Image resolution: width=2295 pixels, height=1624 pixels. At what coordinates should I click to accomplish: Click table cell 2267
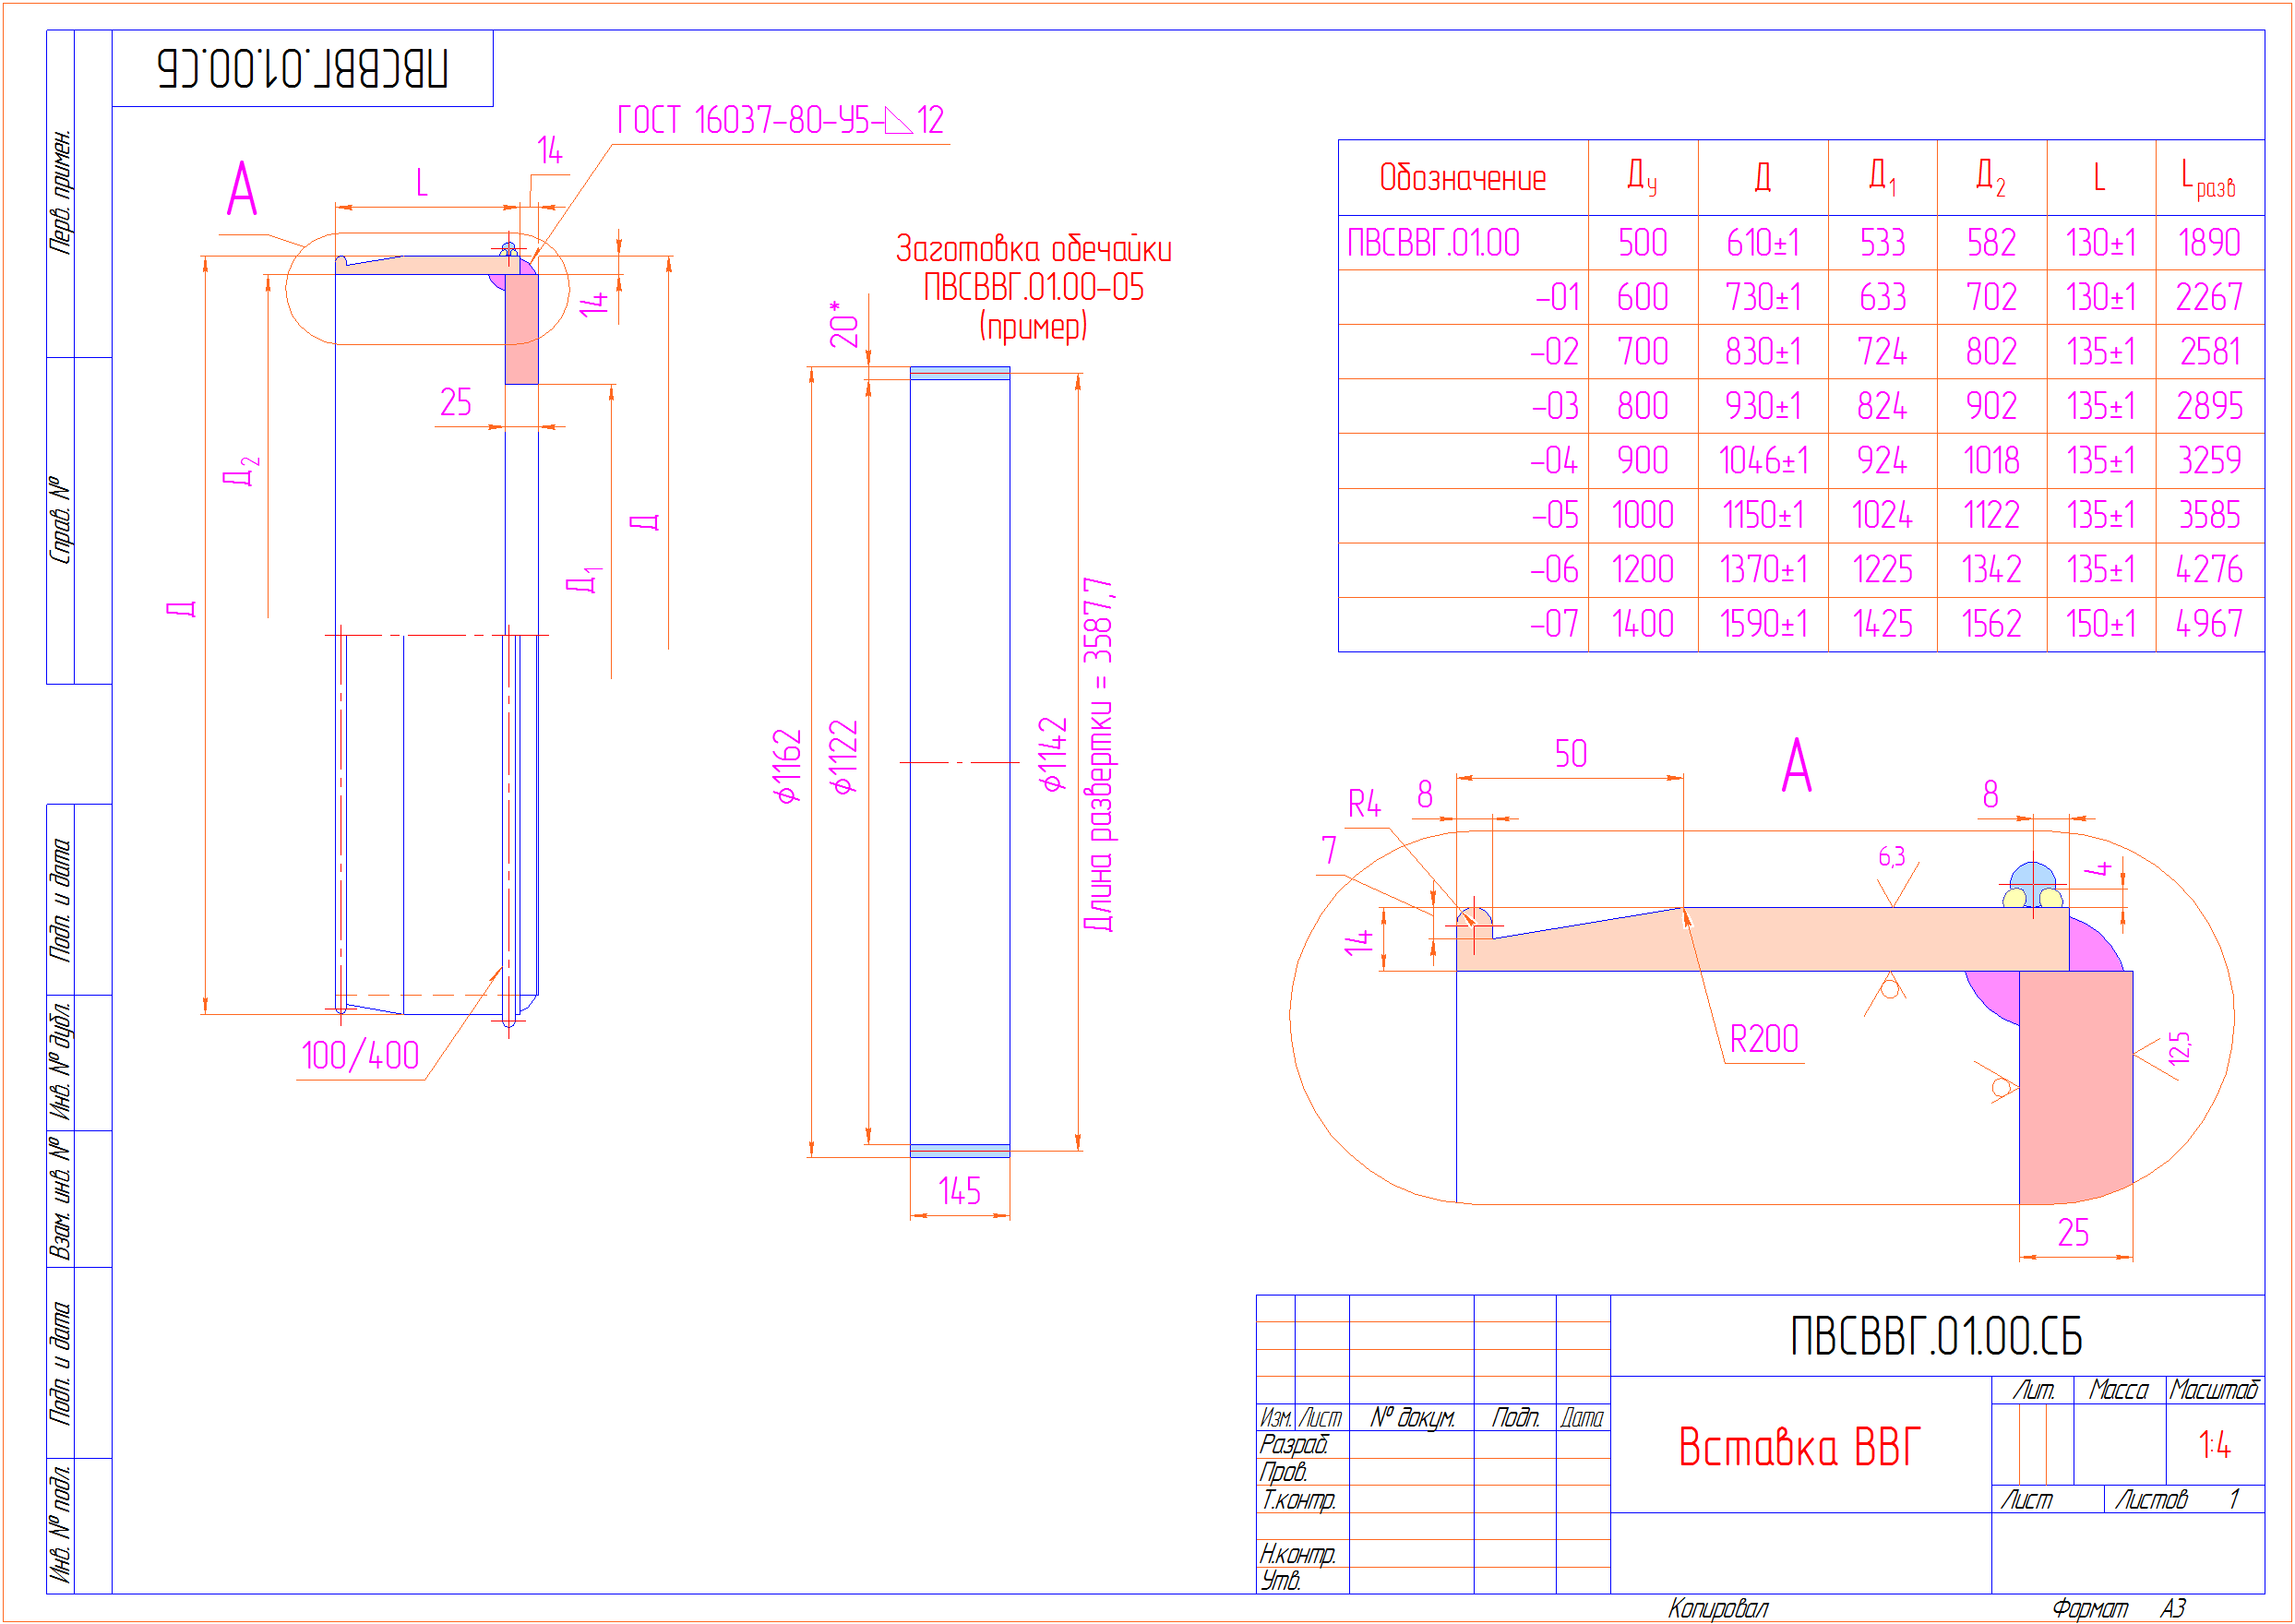tap(2209, 297)
